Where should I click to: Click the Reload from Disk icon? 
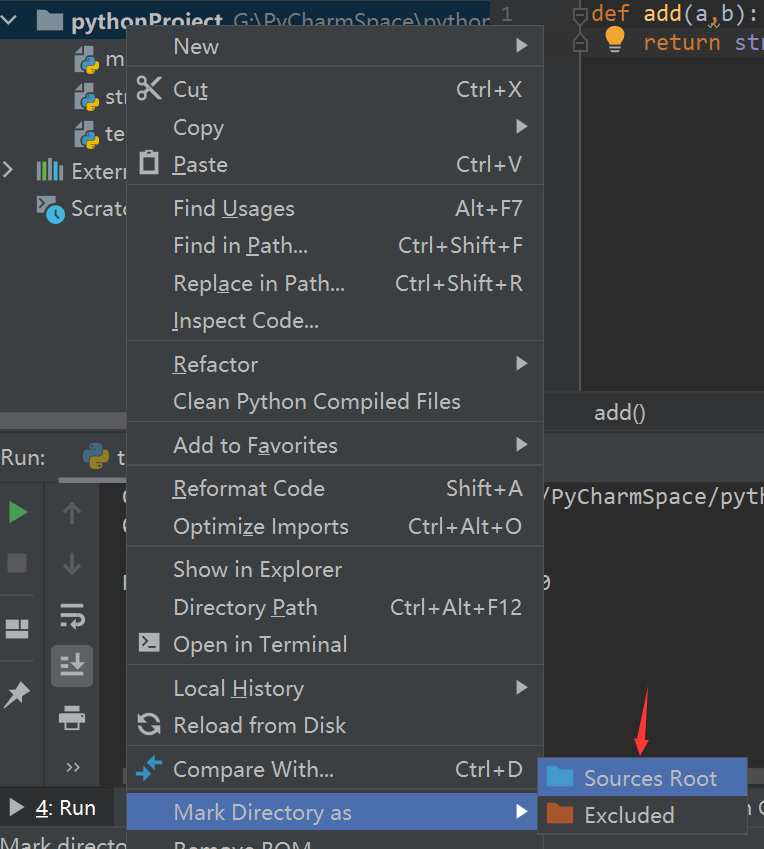(x=149, y=724)
